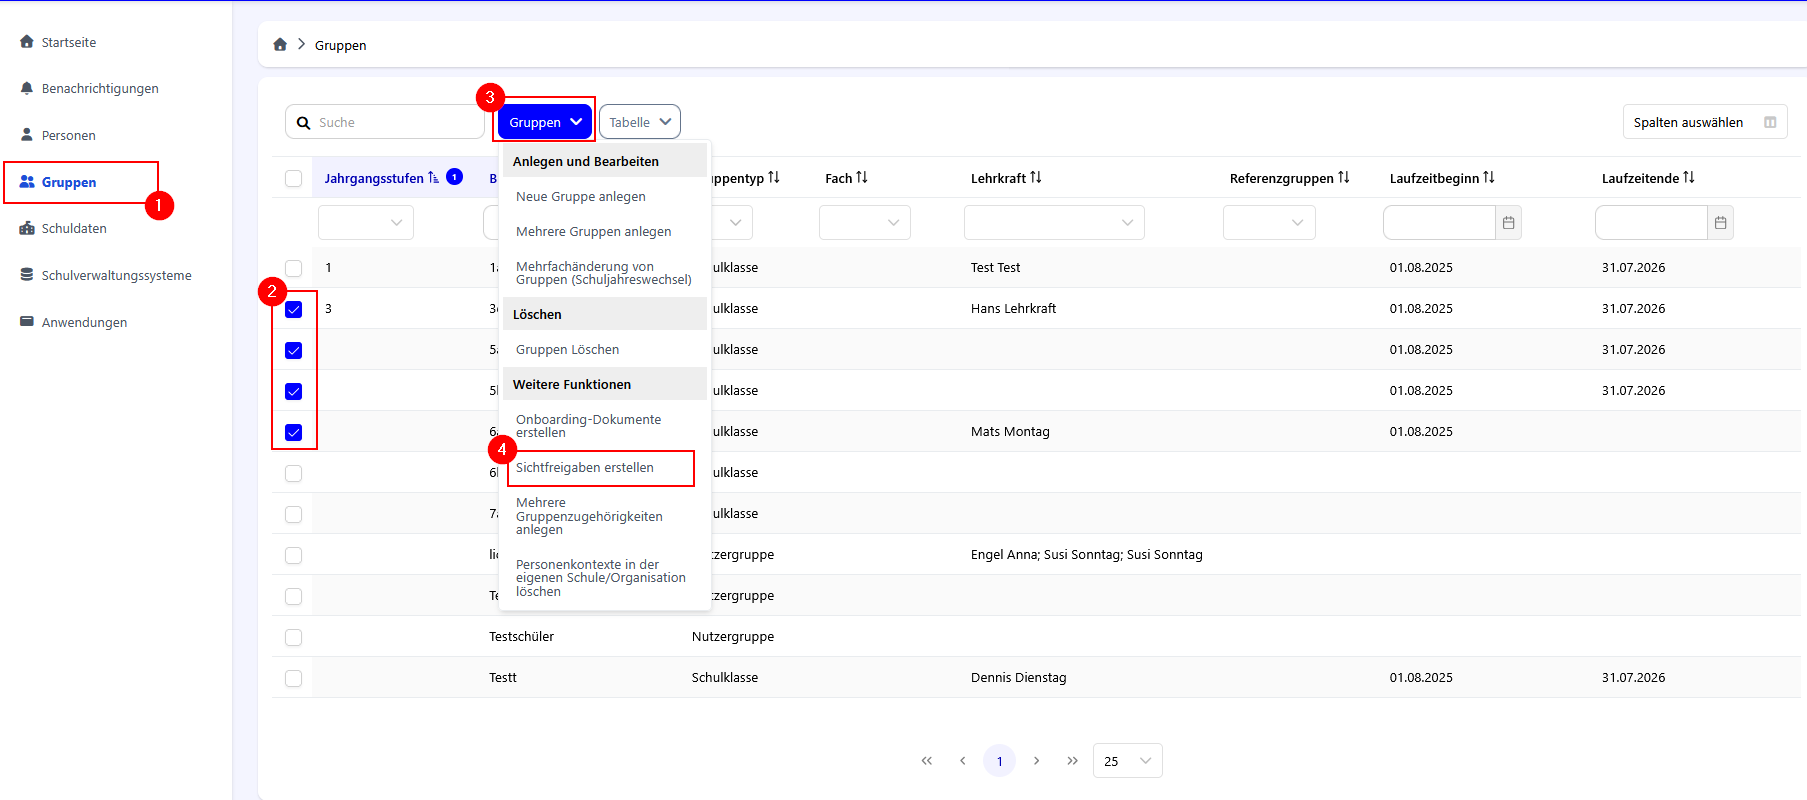Sort by Referenzgruppen column arrows
The image size is (1807, 800).
pyautogui.click(x=1344, y=178)
